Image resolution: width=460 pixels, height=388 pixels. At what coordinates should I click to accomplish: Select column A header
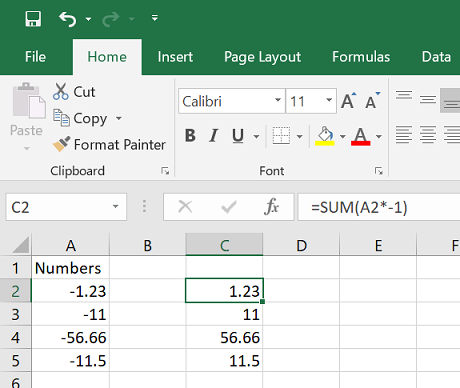coord(71,246)
